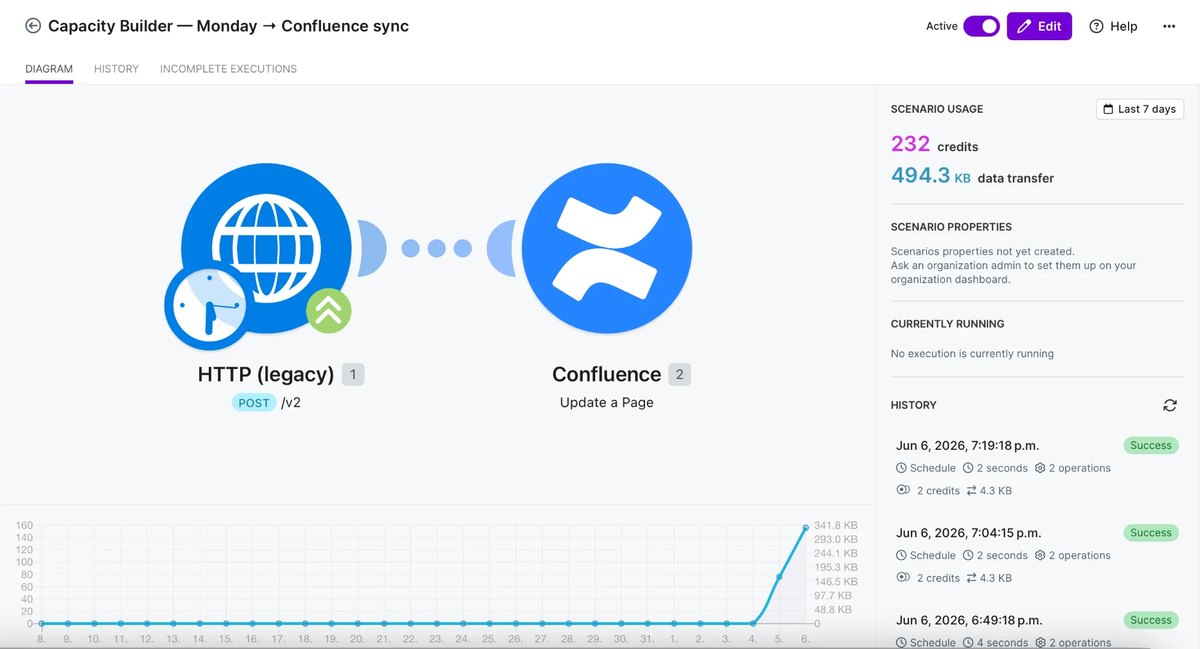Click the credits coin icon in 7:19:18 run
1200x649 pixels.
pos(904,490)
